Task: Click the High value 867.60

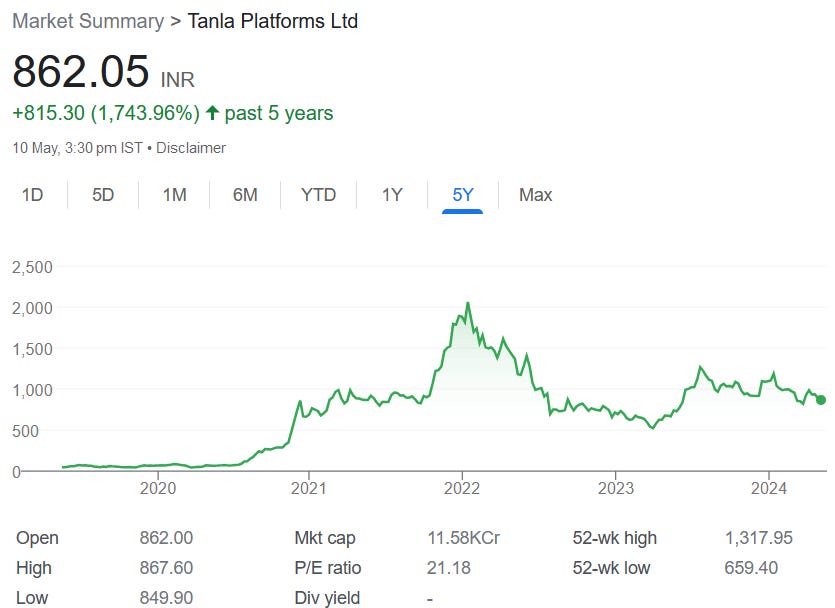Action: [x=166, y=568]
